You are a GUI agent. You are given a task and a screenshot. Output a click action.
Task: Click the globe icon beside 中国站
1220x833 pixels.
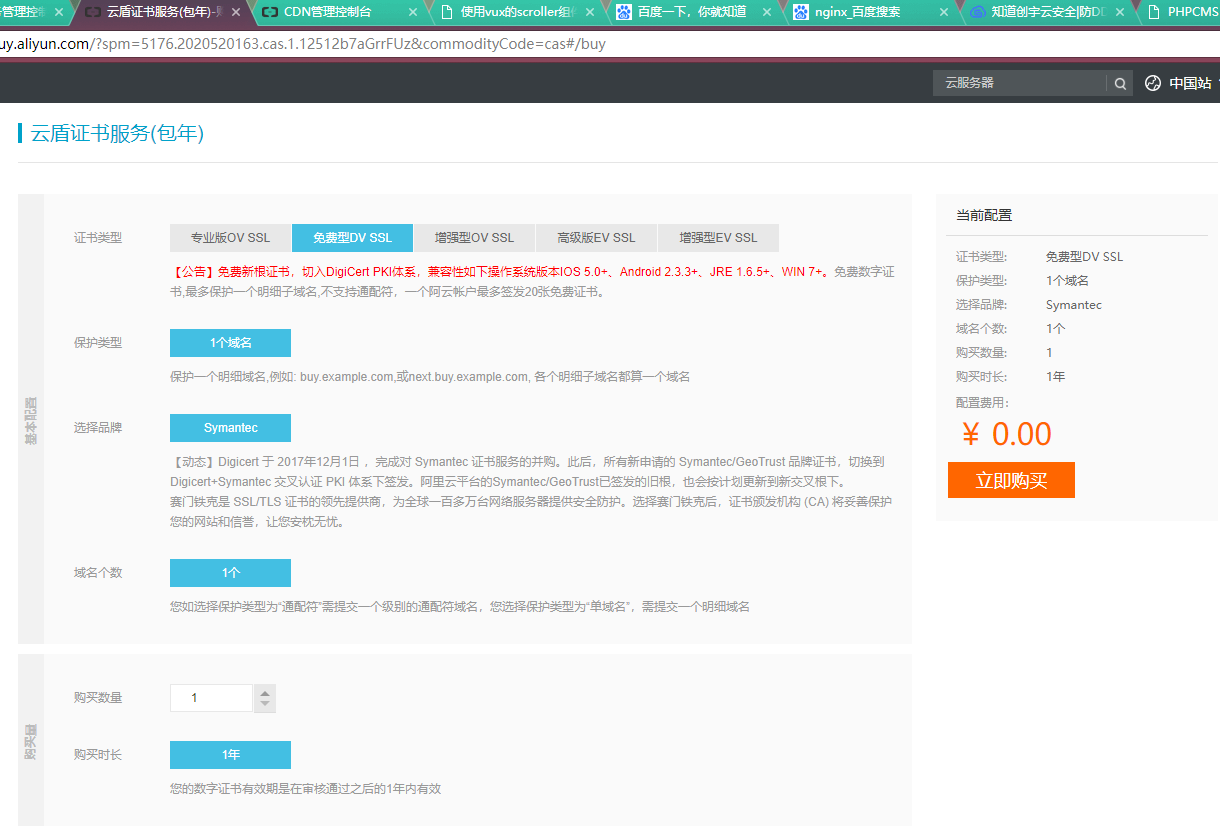(1153, 83)
